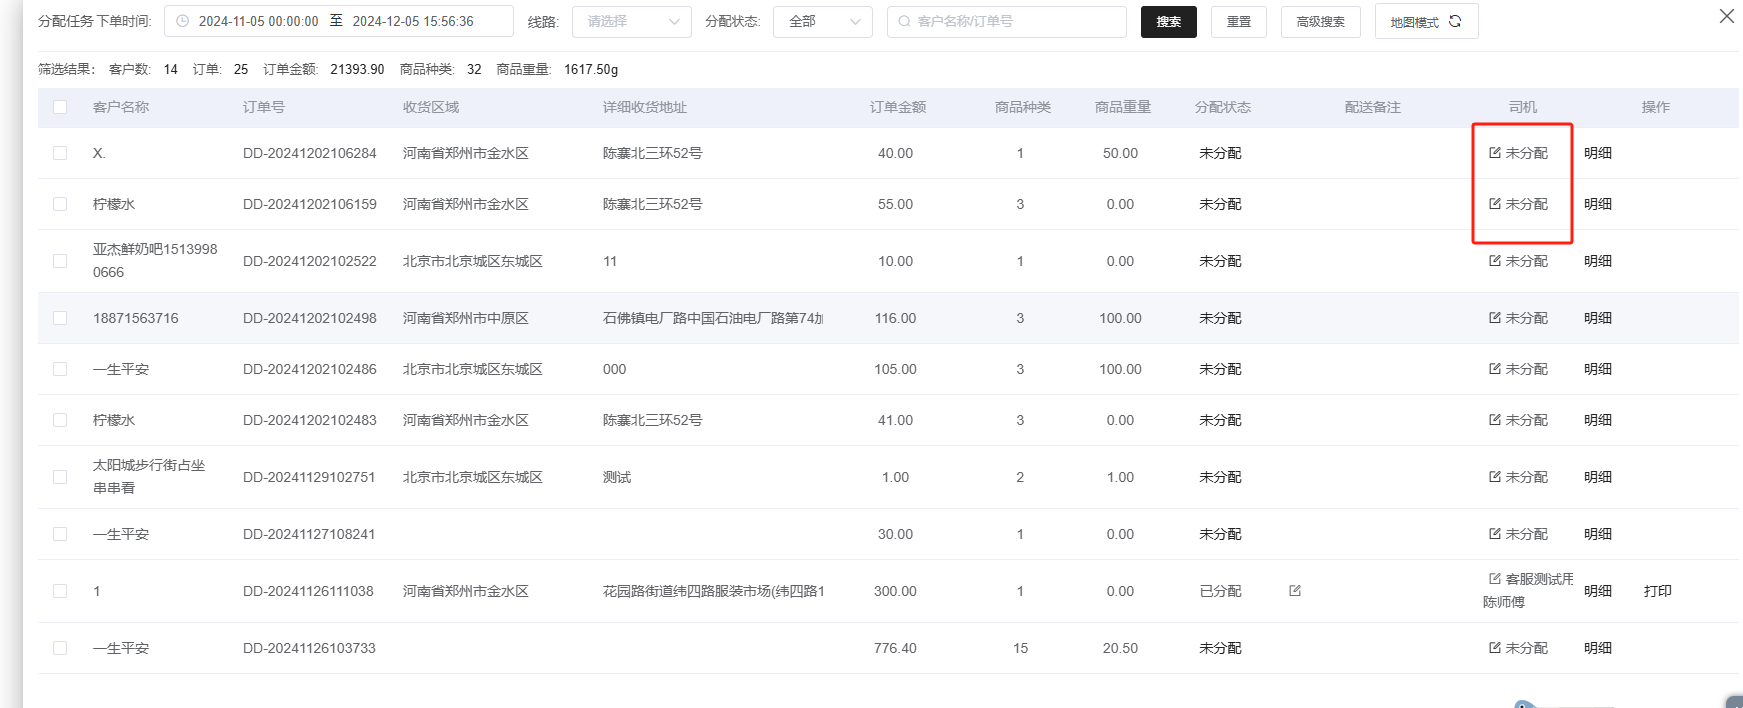Image resolution: width=1743 pixels, height=708 pixels.
Task: Click edit driver icon for order DD-20241202106284
Action: pyautogui.click(x=1494, y=153)
